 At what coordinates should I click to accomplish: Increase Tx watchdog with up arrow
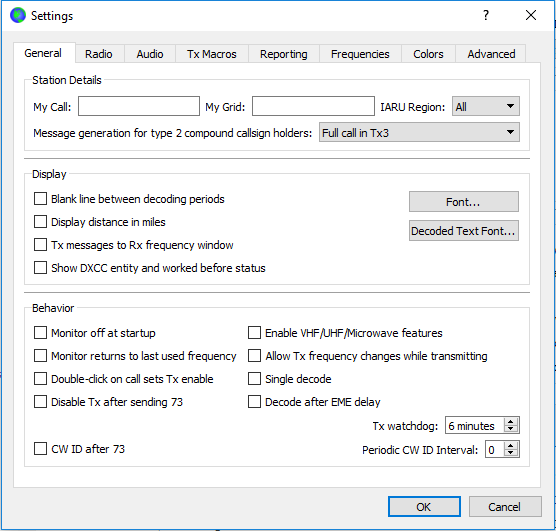511,422
